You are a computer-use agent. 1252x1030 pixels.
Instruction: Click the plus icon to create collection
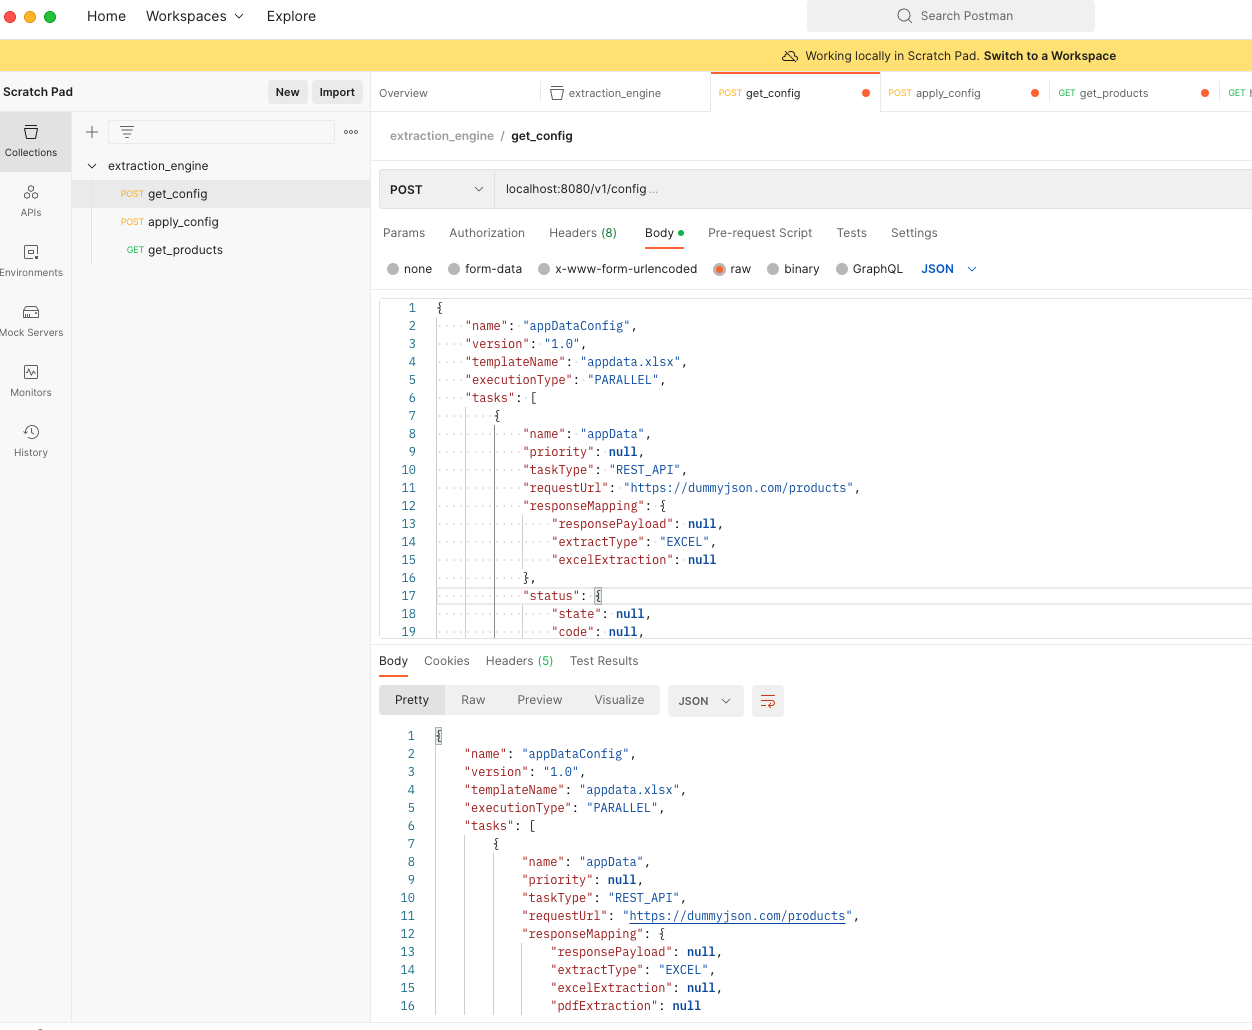coord(91,132)
